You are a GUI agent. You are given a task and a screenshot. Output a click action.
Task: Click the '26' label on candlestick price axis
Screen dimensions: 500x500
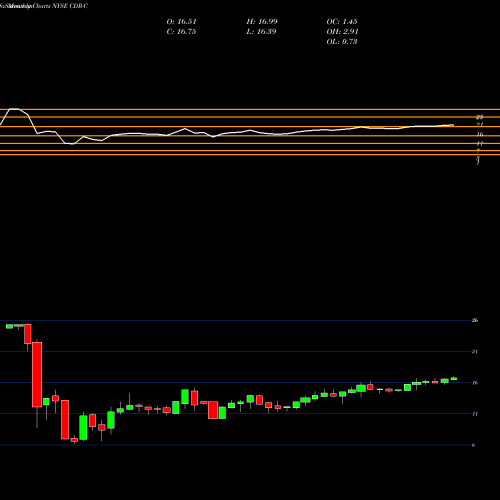click(475, 320)
